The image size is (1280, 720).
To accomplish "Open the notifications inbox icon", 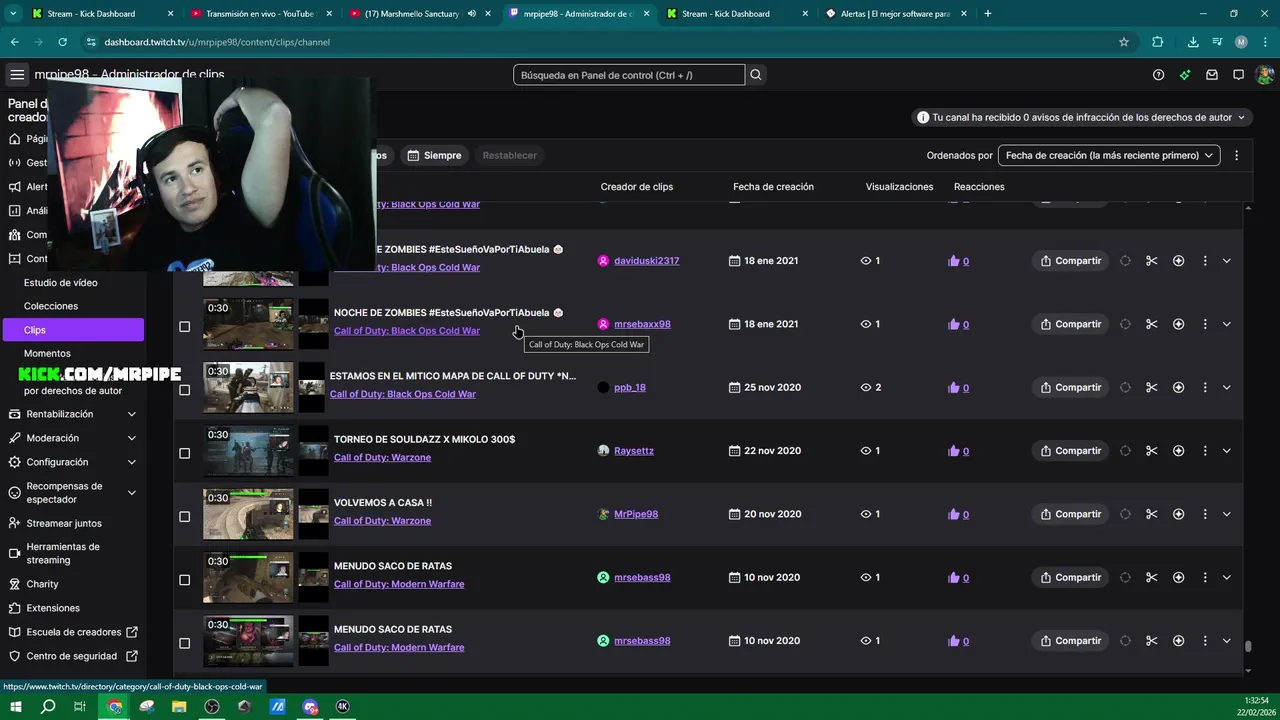I will point(1212,75).
